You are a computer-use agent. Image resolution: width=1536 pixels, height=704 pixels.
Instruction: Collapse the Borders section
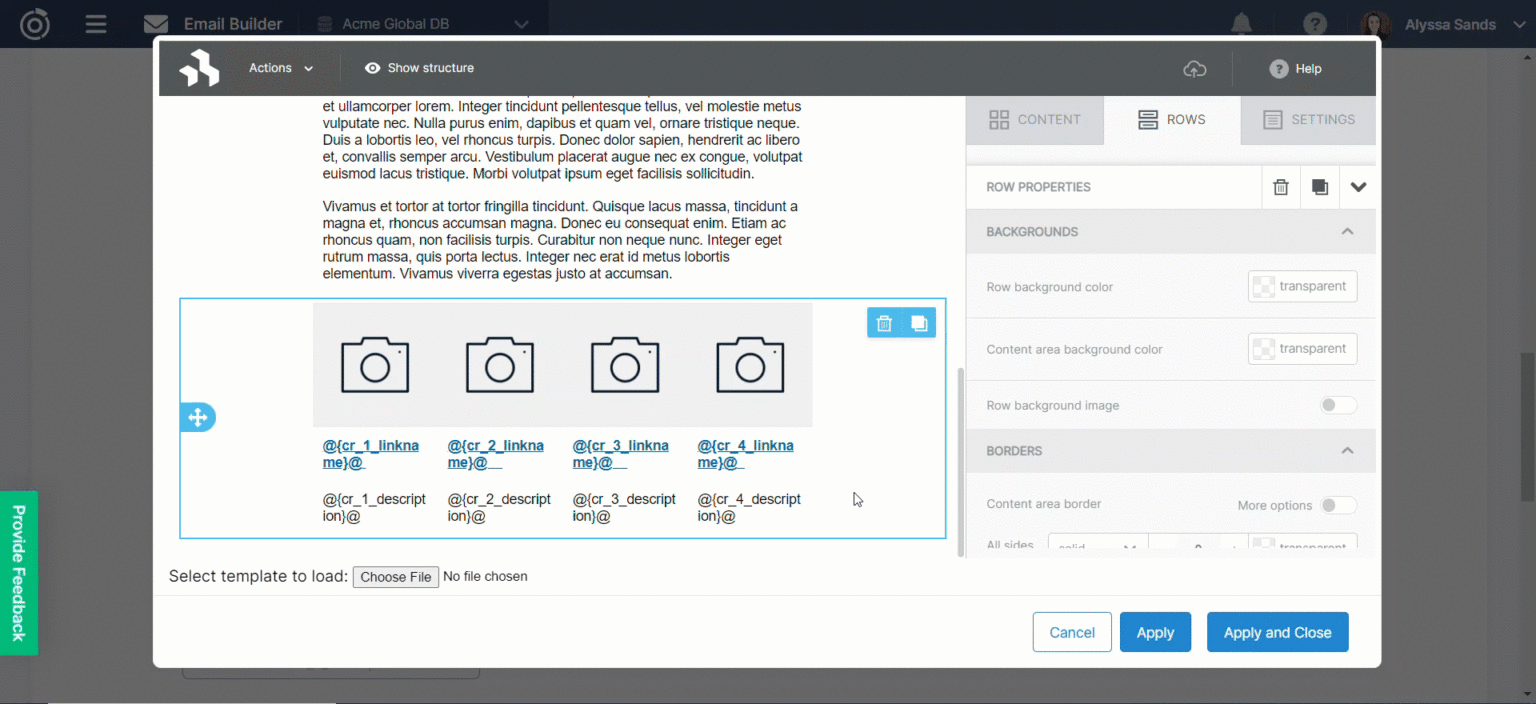pos(1347,451)
